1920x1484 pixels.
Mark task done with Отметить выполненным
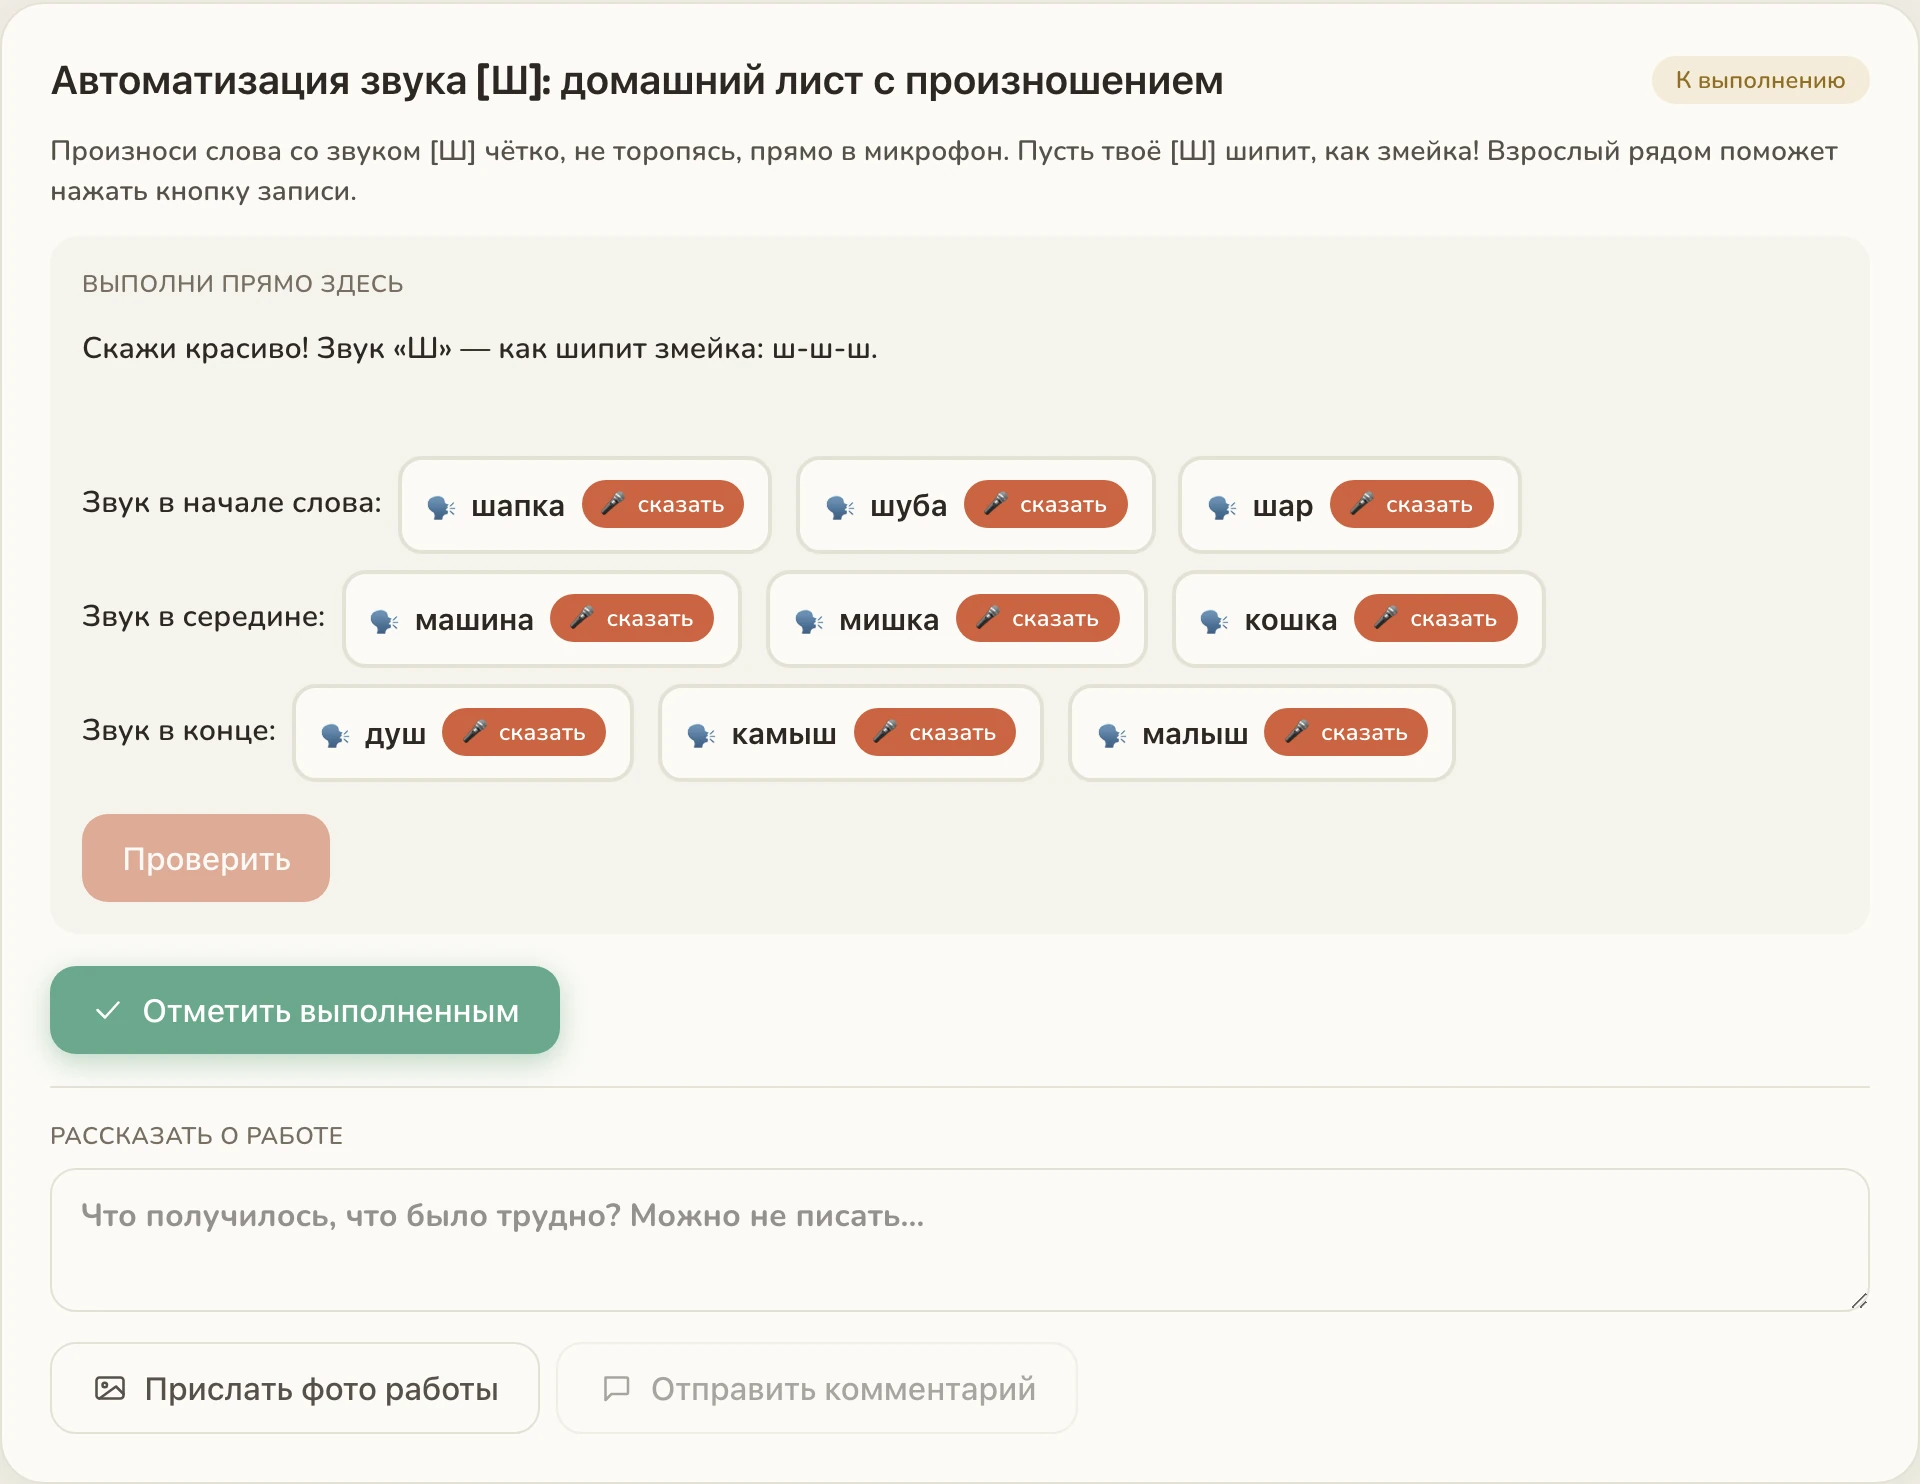point(305,1010)
